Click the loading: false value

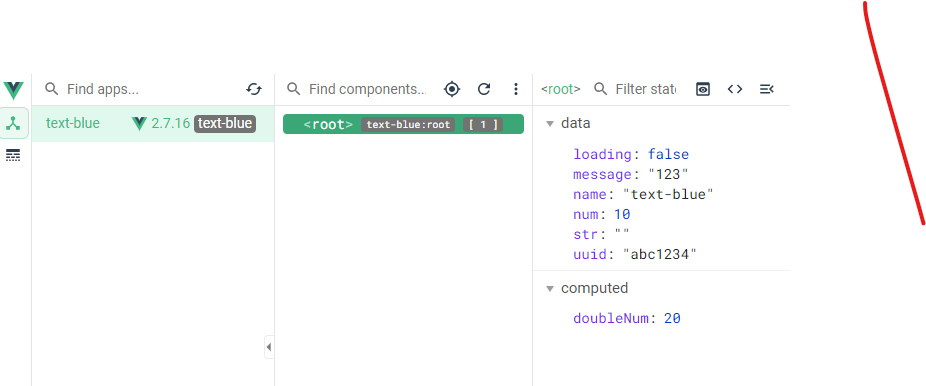point(669,155)
